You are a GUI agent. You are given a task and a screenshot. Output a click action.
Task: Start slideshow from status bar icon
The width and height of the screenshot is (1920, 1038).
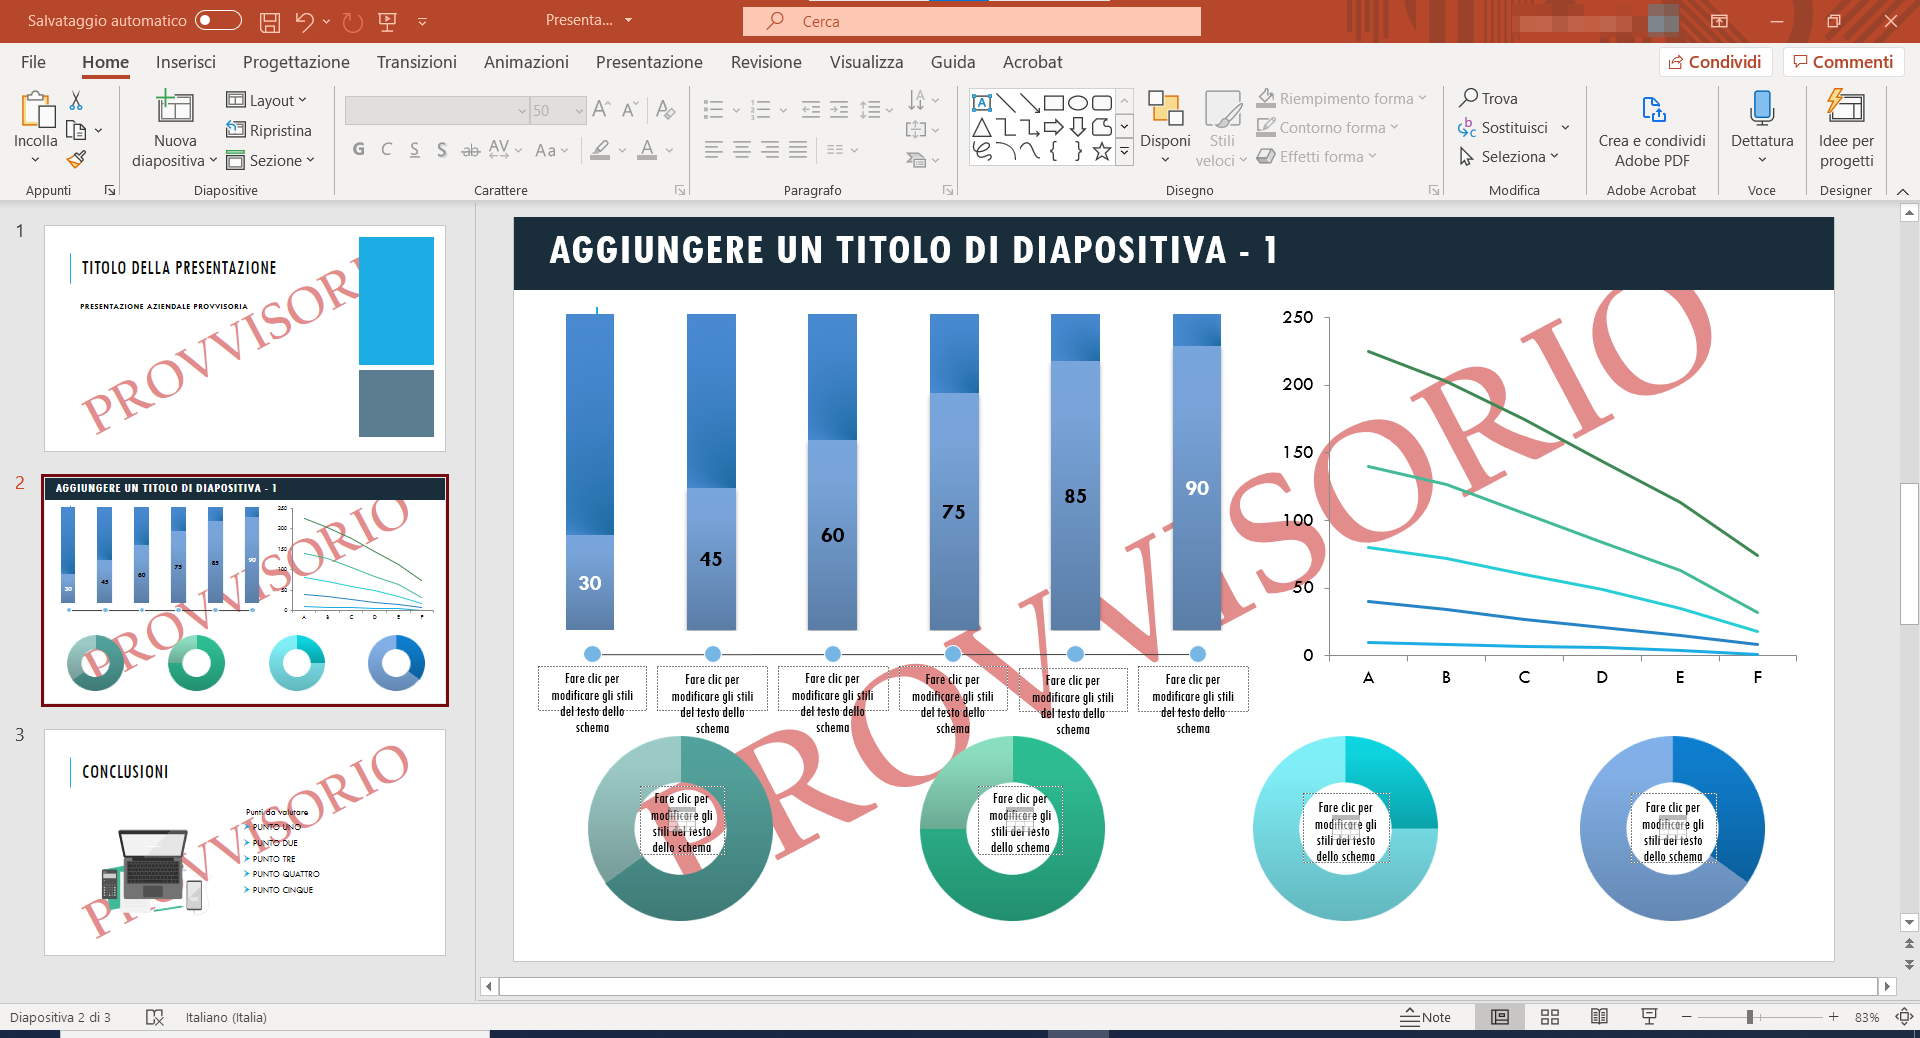point(1649,1017)
